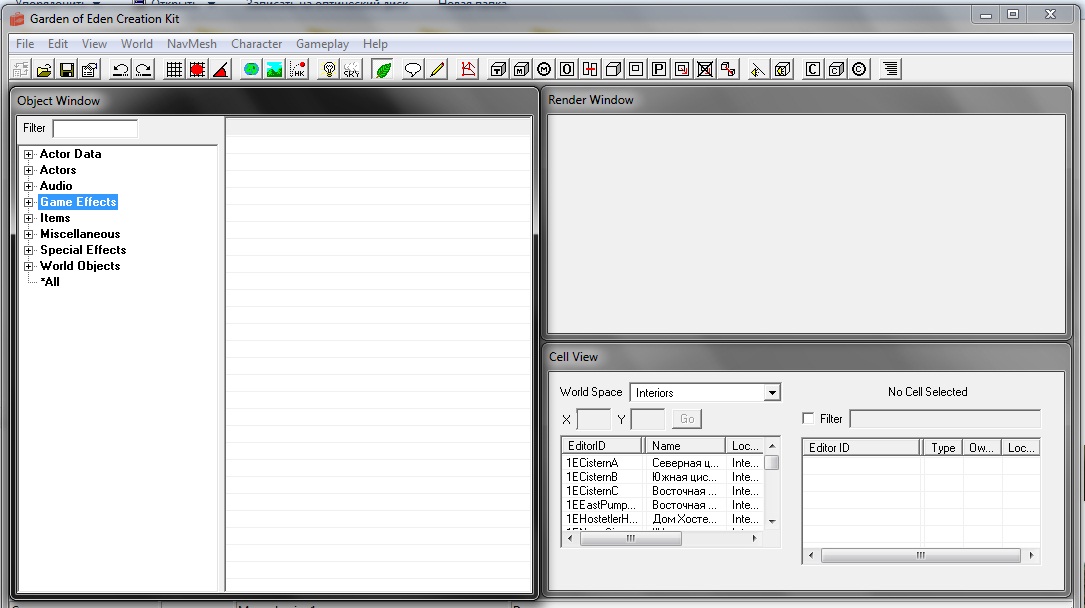
Task: Open the World menu
Action: (137, 44)
